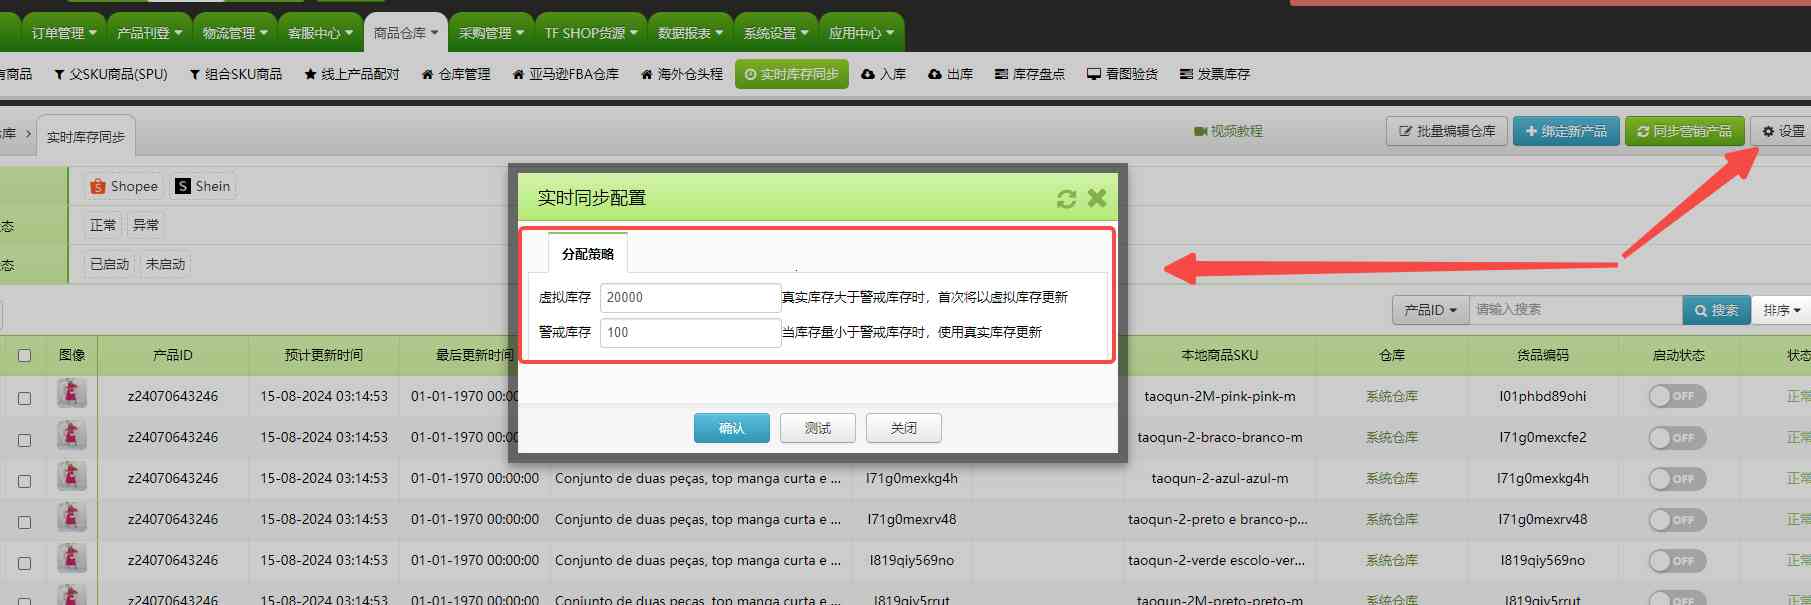
Task: Open the 视频教程 link
Action: point(1228,131)
